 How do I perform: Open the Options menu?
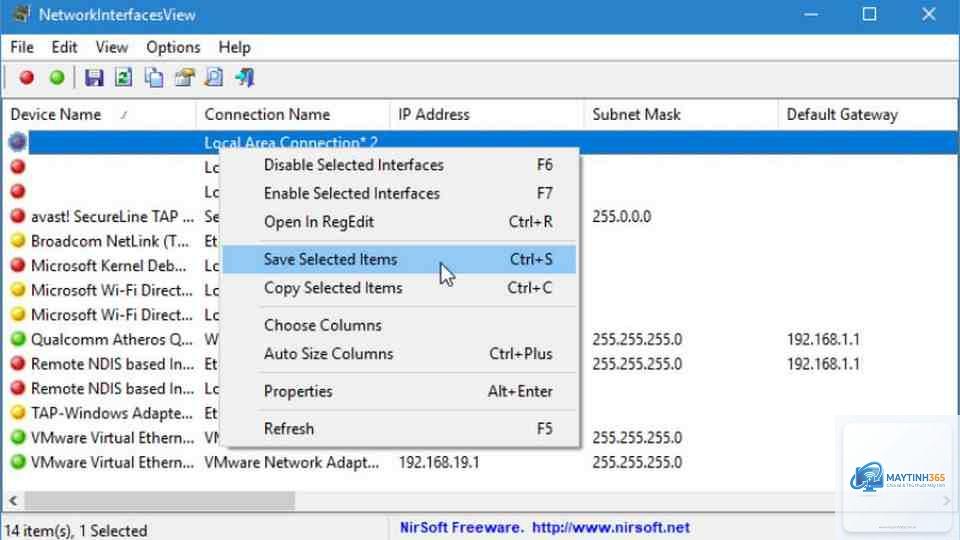[173, 47]
